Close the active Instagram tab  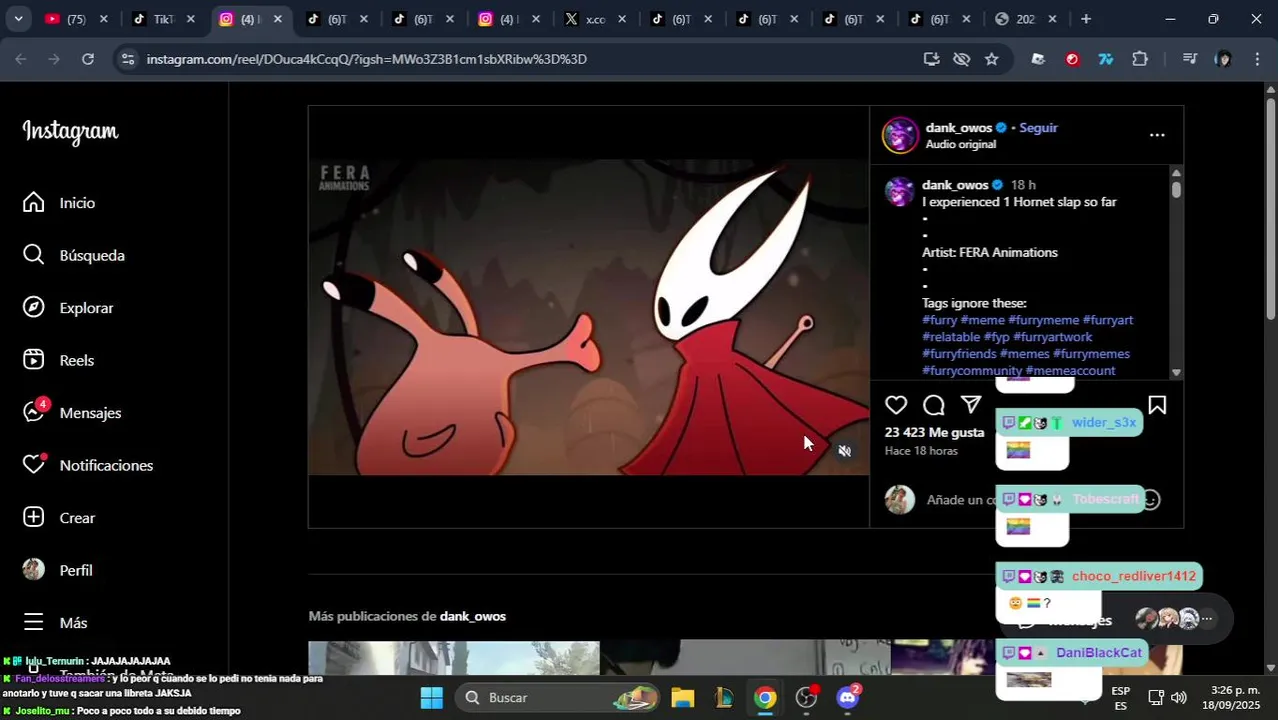click(277, 19)
